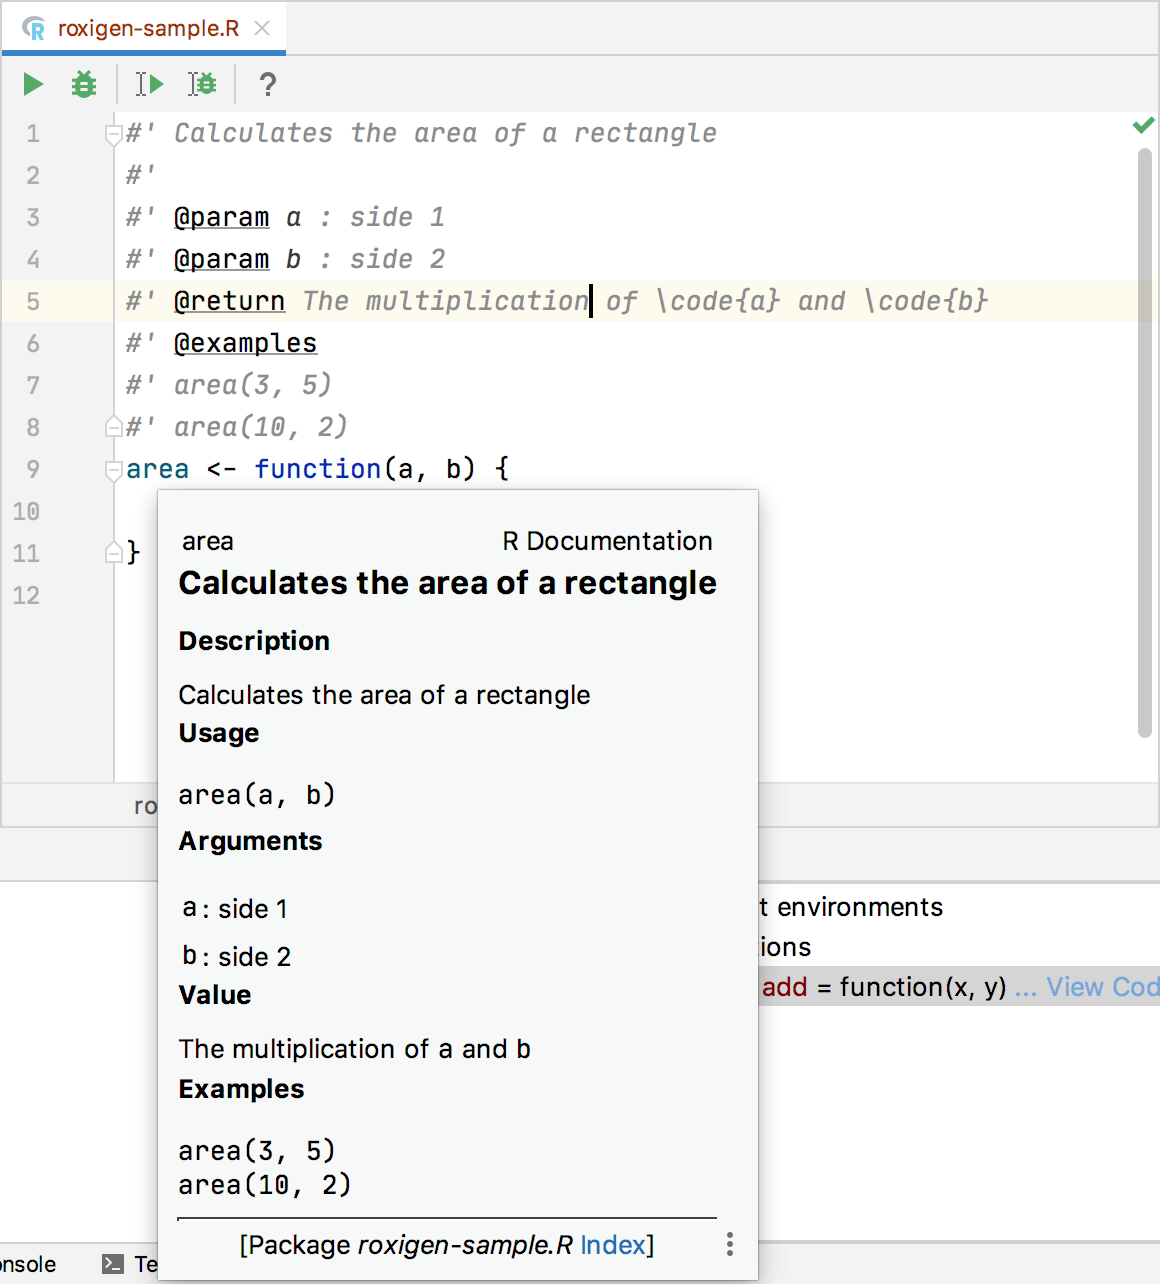Click the fold end marker at line 11
Viewport: 1160px width, 1284px height.
coord(113,552)
